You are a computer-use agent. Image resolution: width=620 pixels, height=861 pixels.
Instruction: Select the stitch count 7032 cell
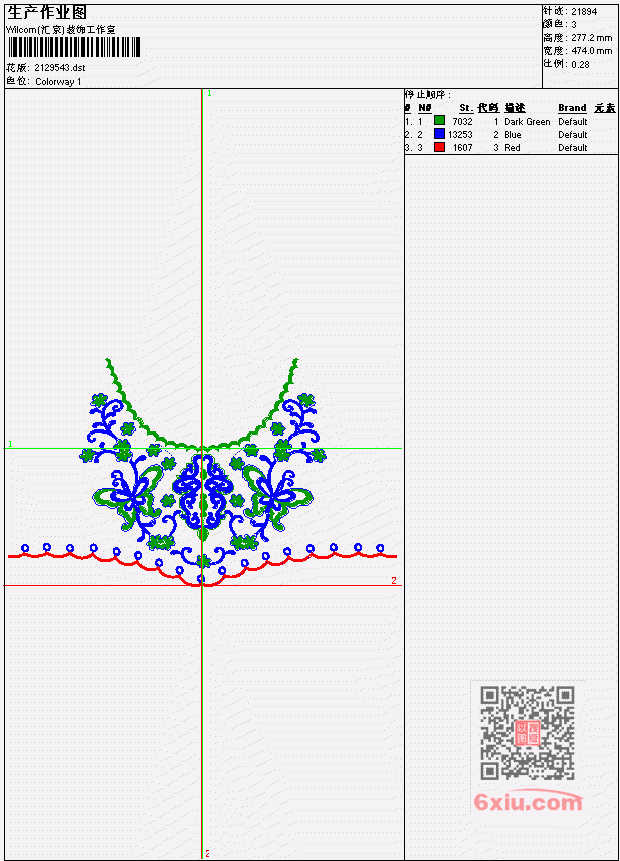point(462,121)
